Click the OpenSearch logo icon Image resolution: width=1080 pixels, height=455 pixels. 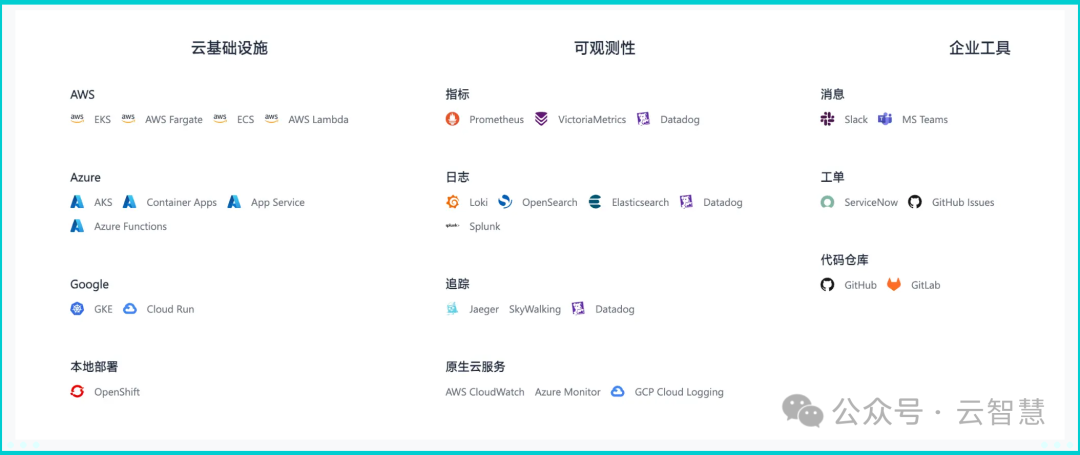(x=505, y=202)
